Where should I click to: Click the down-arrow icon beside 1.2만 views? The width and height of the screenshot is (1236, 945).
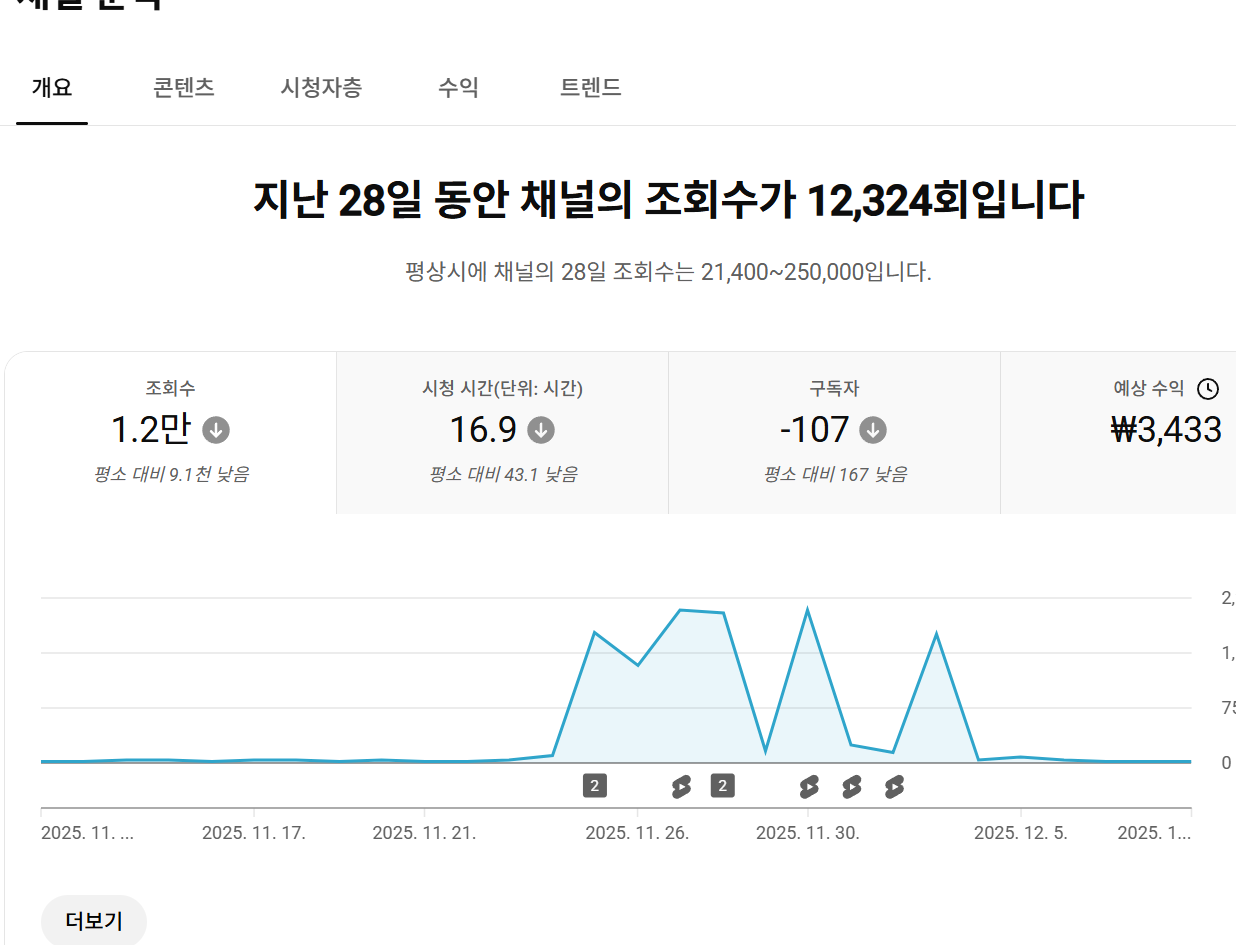point(216,430)
